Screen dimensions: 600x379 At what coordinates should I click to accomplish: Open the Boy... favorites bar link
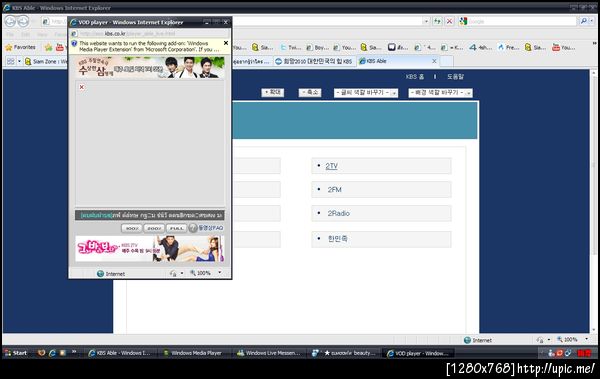317,47
